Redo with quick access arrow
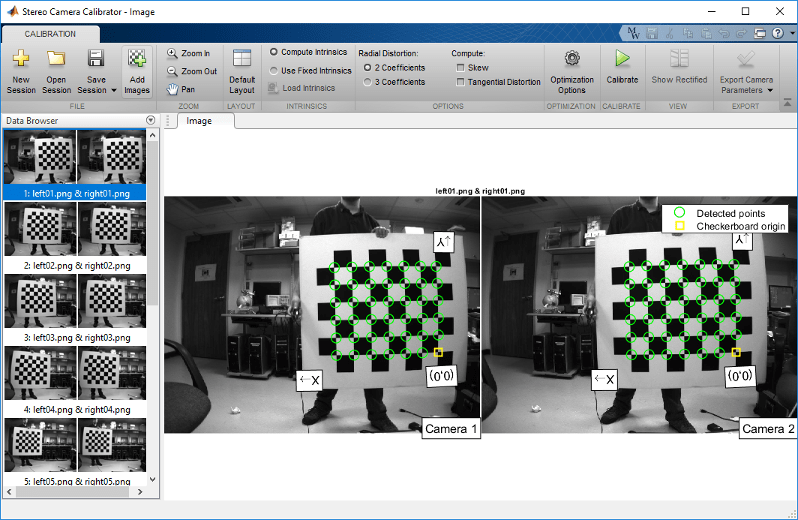This screenshot has width=798, height=520. tap(742, 34)
